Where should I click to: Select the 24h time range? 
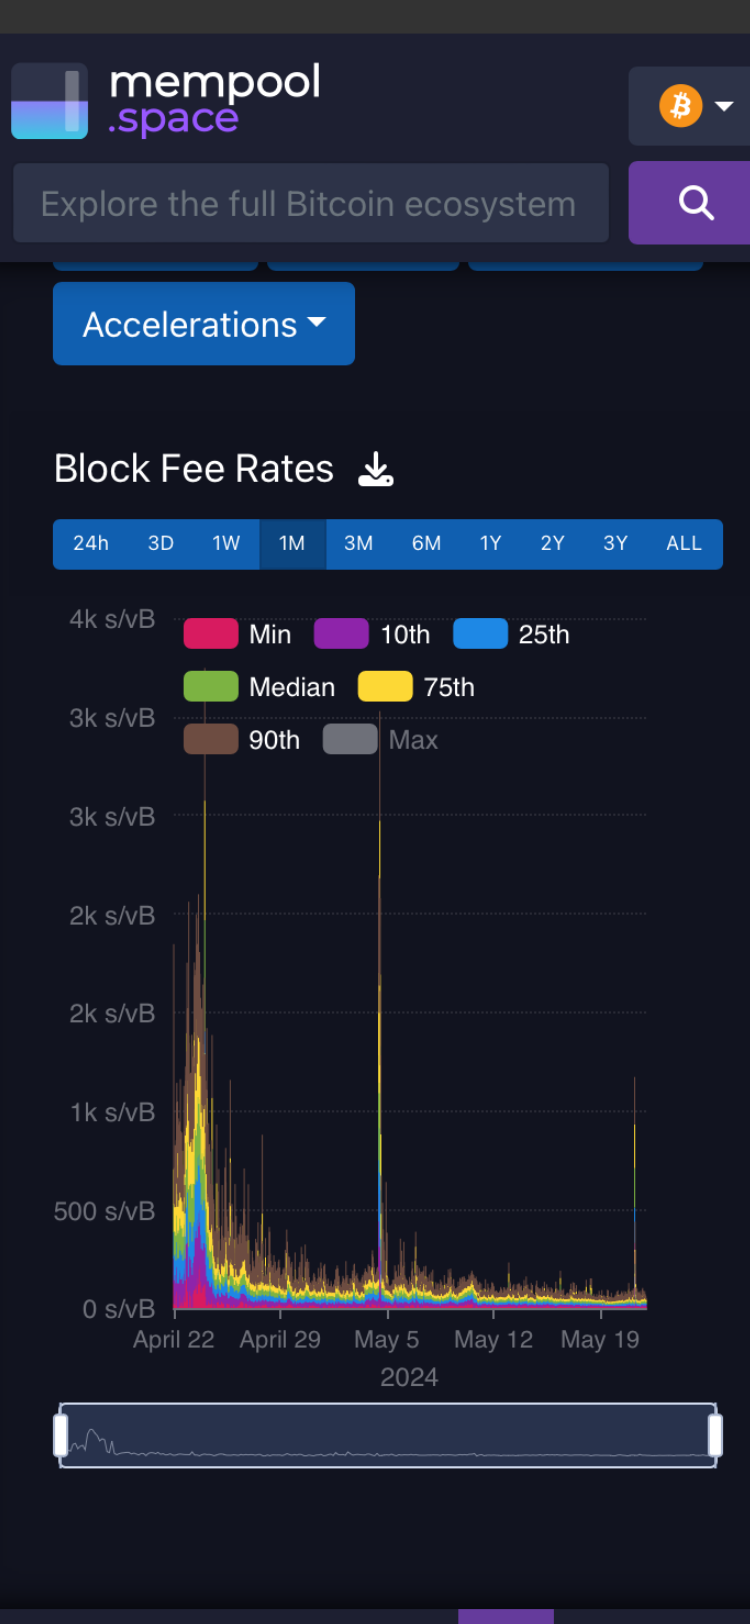91,543
